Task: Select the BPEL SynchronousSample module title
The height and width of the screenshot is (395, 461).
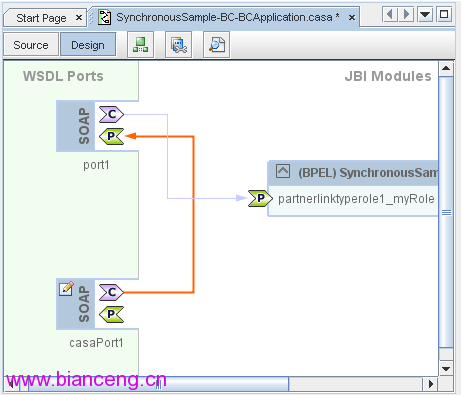Action: (x=368, y=173)
